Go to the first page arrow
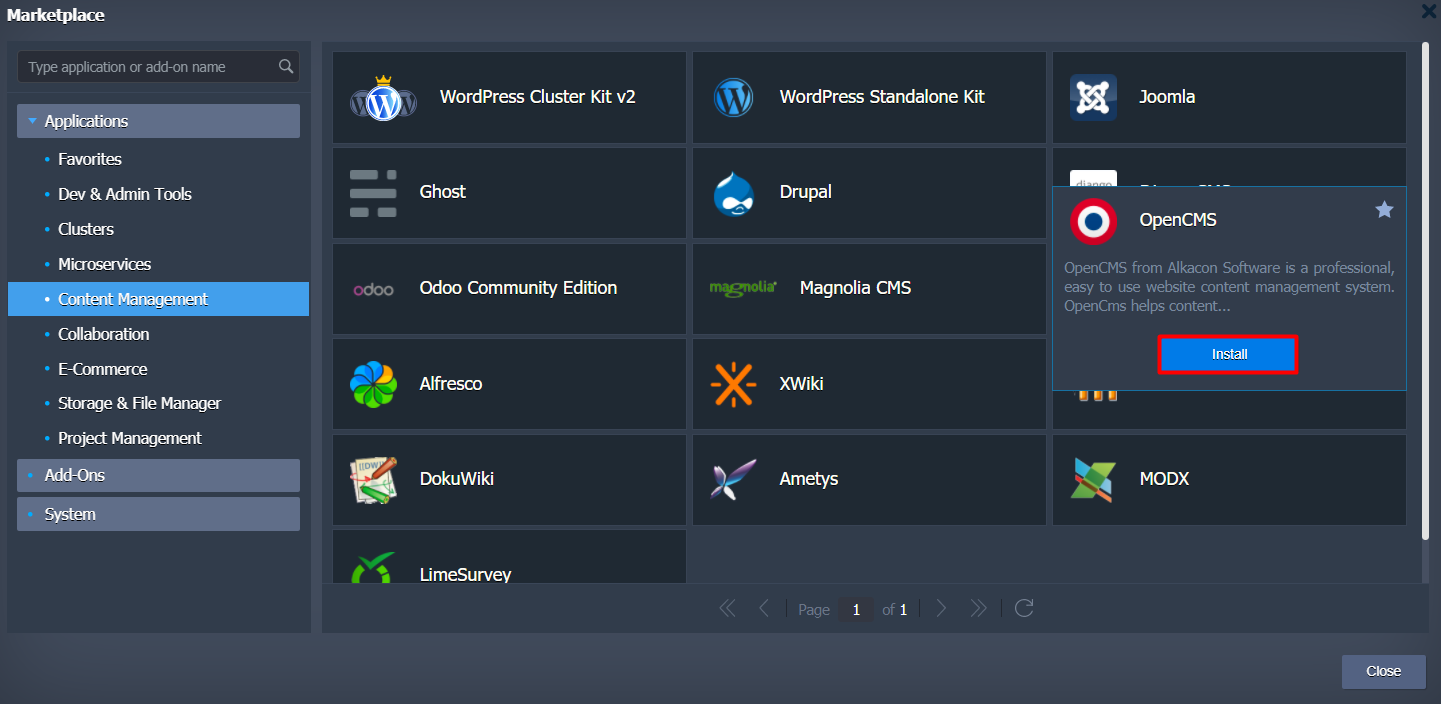The height and width of the screenshot is (704, 1441). [727, 608]
